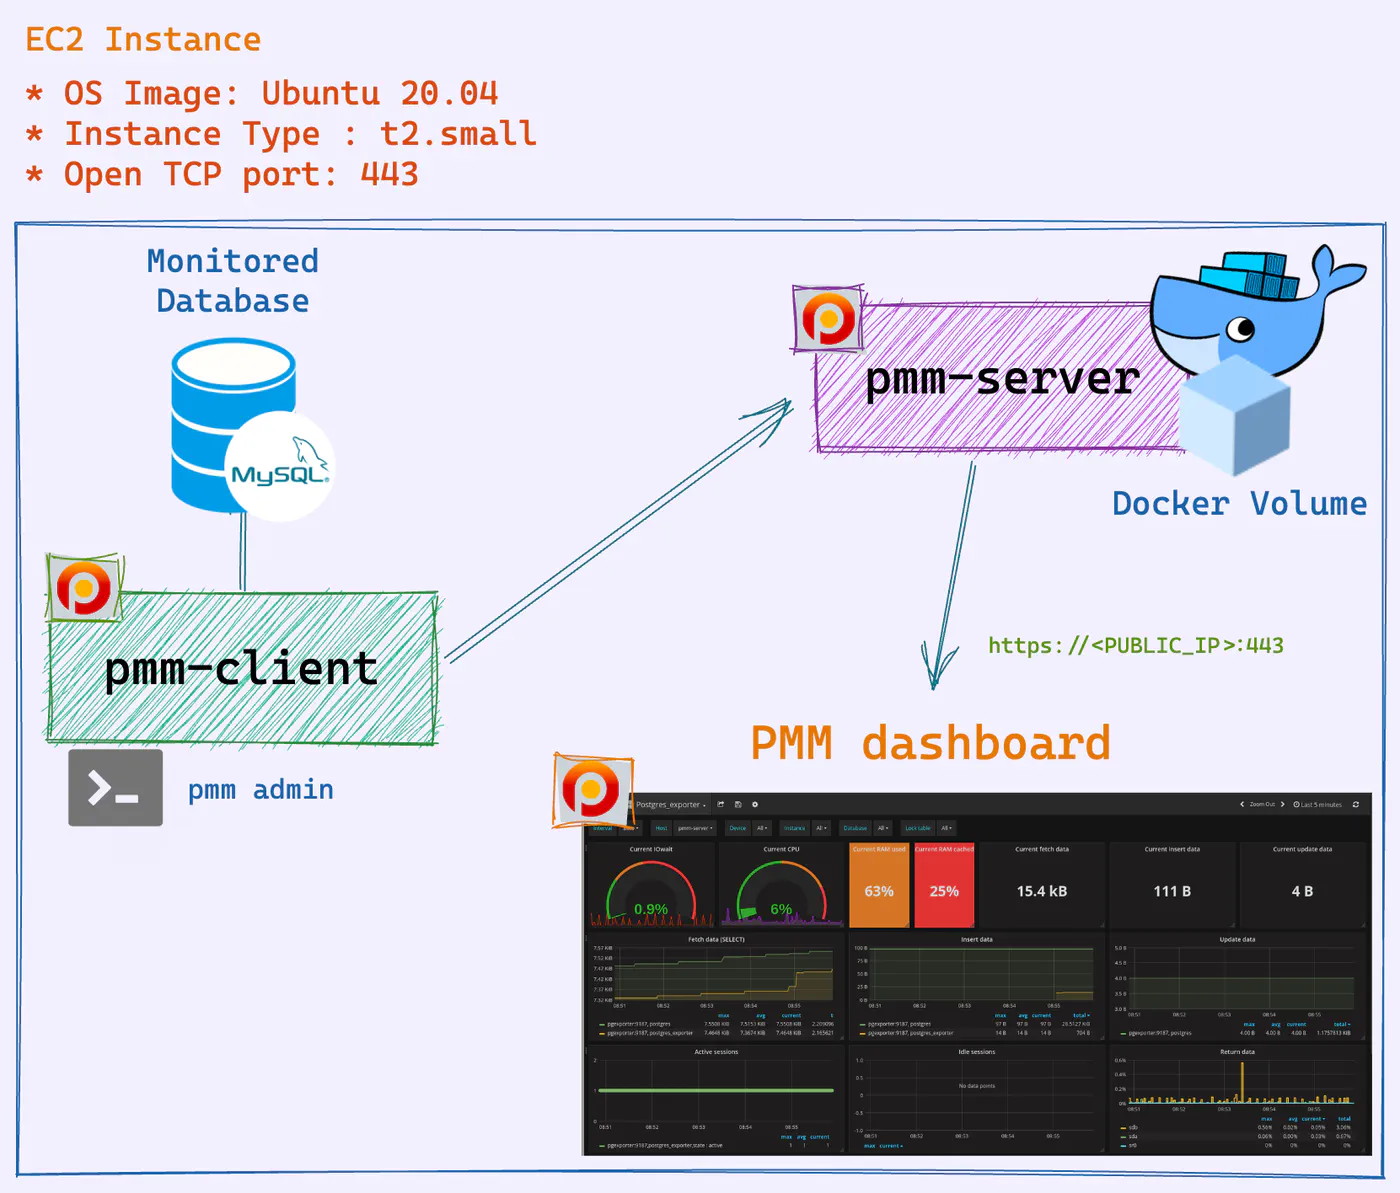Open the Last 5 minutes time picker
Image resolution: width=1400 pixels, height=1193 pixels.
(x=1317, y=804)
